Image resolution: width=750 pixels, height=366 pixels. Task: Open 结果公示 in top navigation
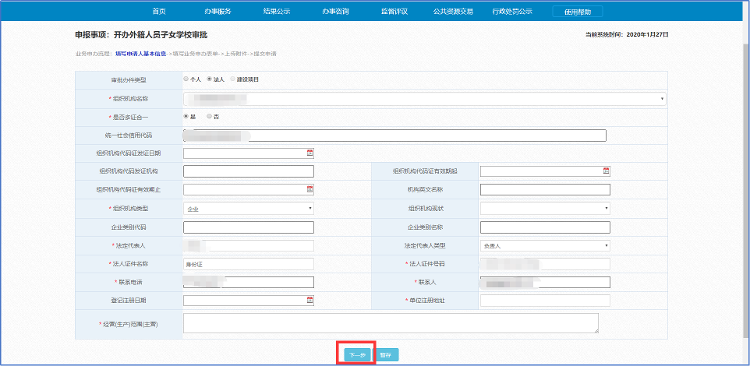276,11
